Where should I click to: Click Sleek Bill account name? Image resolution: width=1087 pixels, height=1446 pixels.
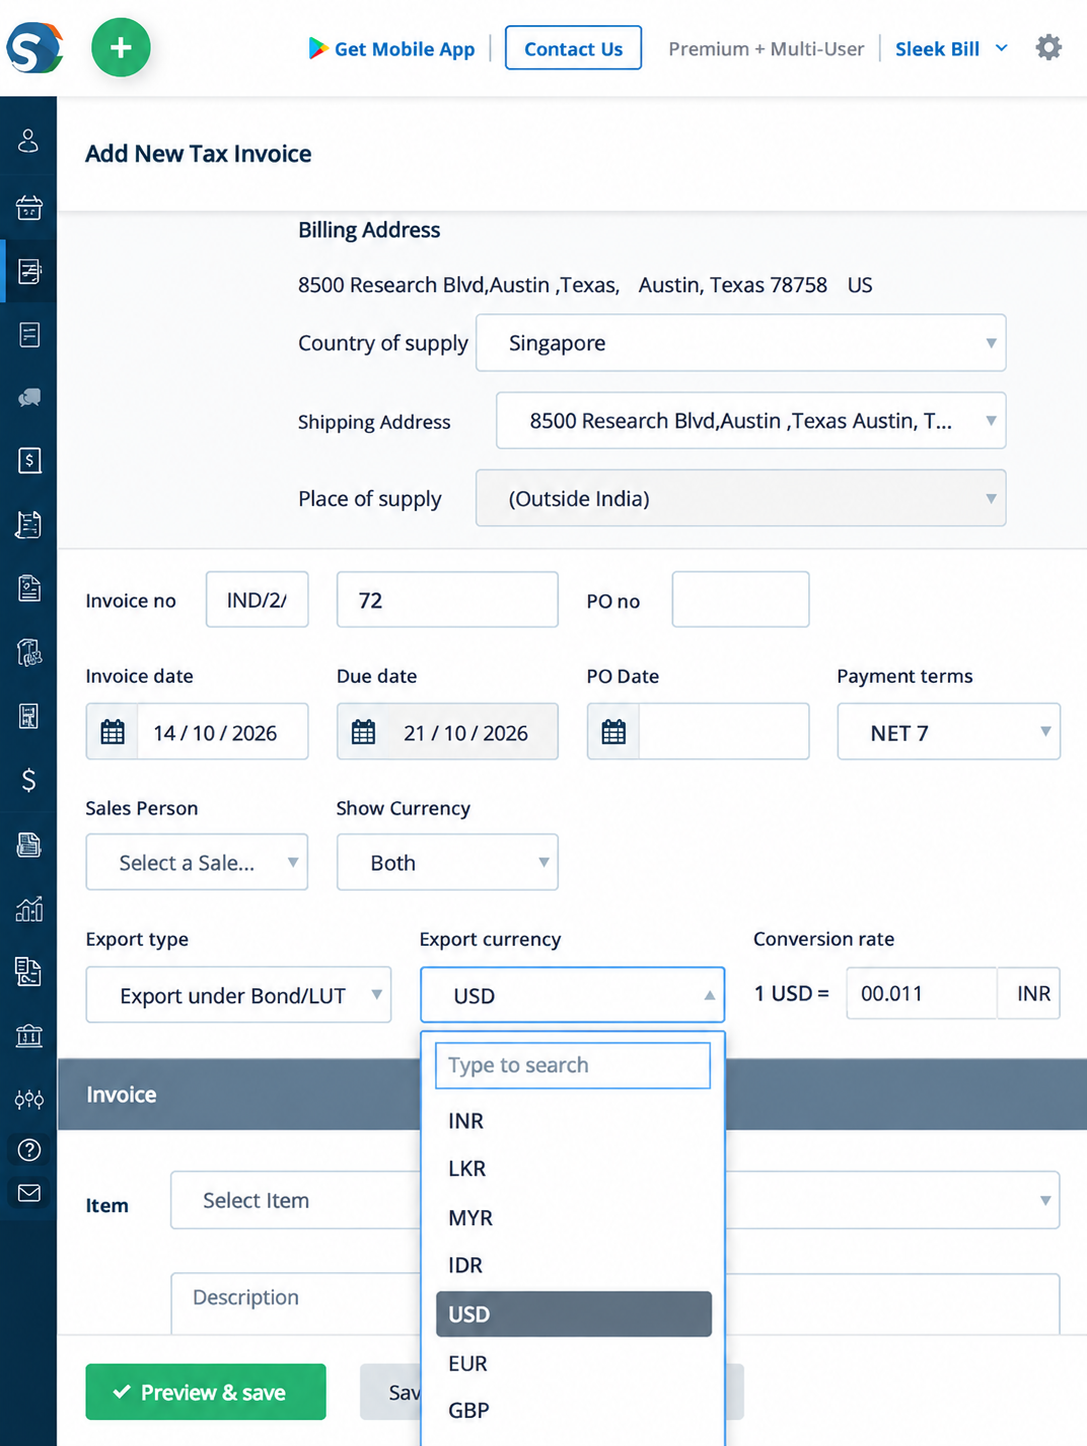click(x=937, y=49)
